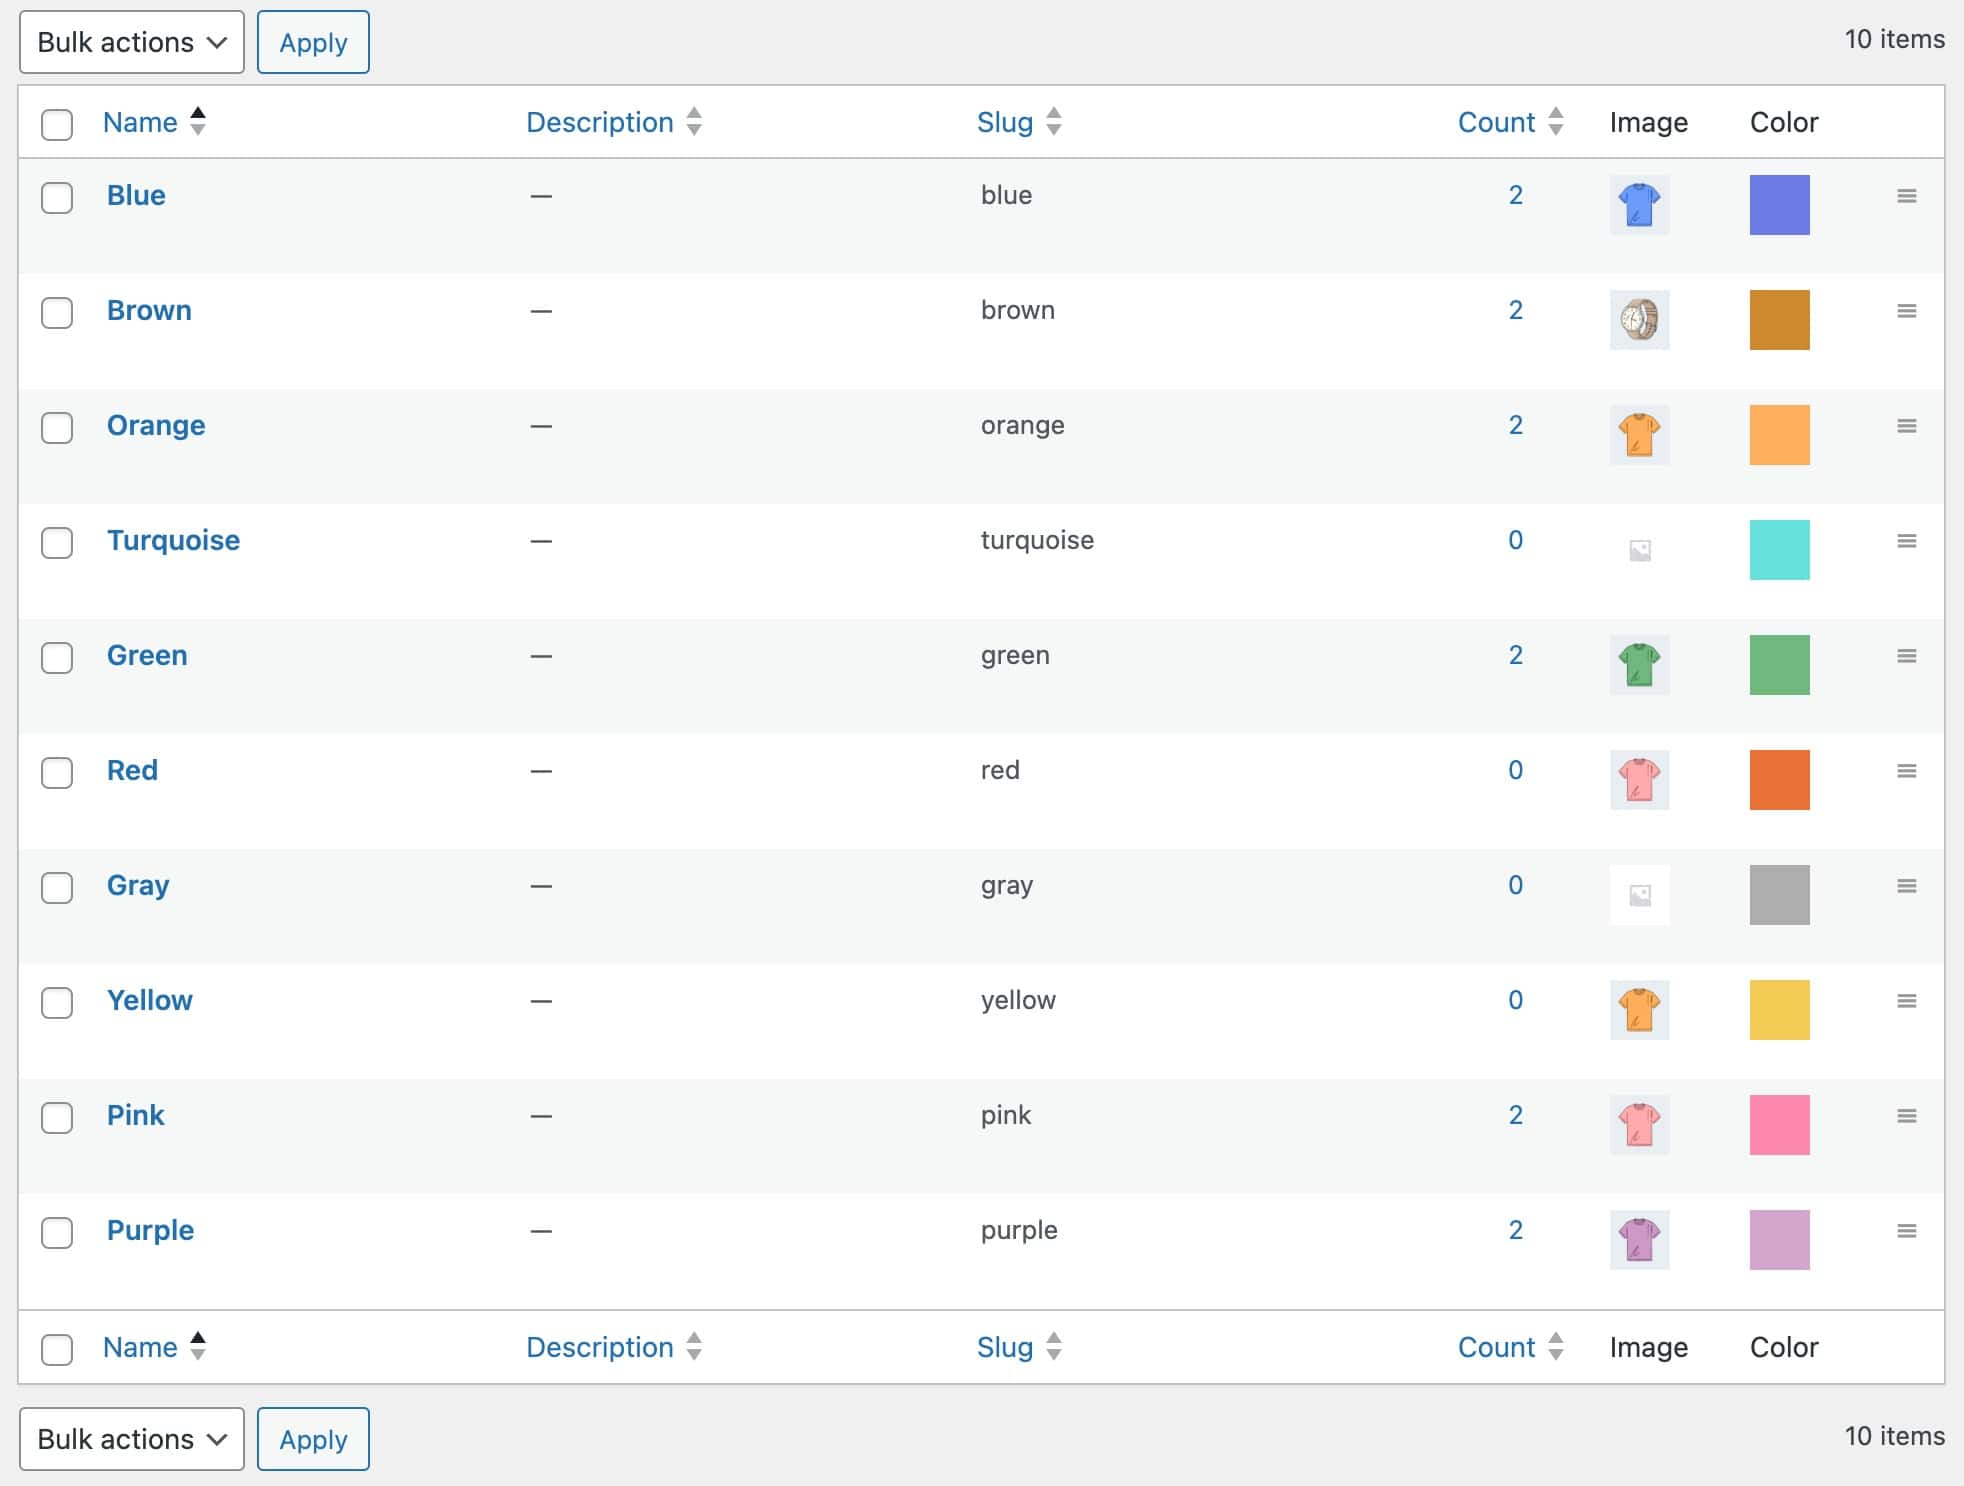Image resolution: width=1964 pixels, height=1486 pixels.
Task: Click the placeholder image icon for Turquoise
Action: tap(1639, 549)
